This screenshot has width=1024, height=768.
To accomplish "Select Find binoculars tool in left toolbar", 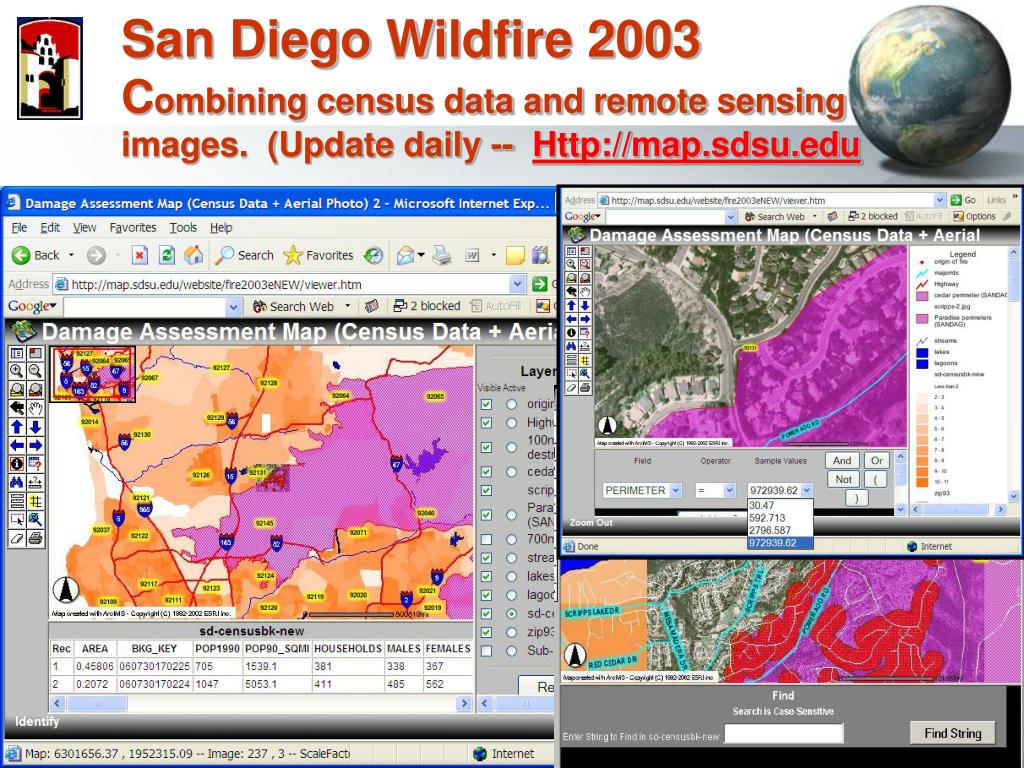I will point(17,483).
